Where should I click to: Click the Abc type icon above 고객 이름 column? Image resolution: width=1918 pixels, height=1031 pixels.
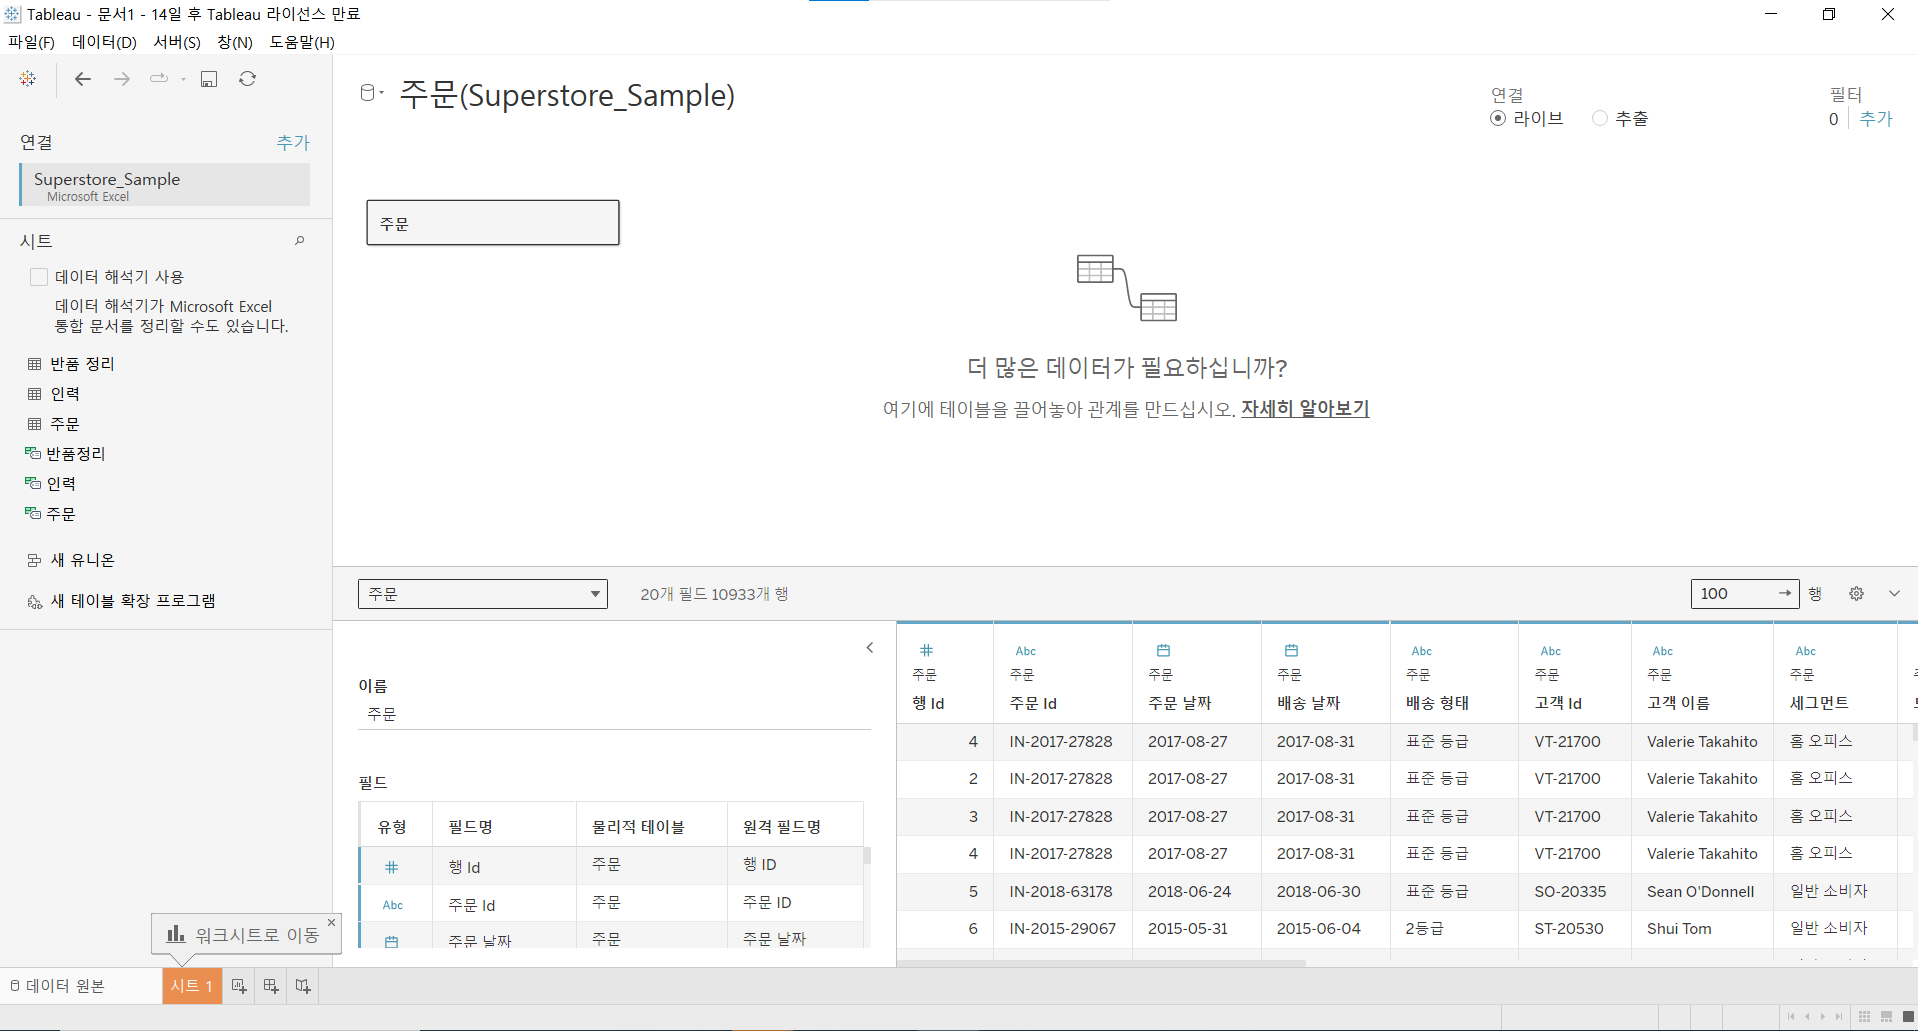pyautogui.click(x=1663, y=651)
